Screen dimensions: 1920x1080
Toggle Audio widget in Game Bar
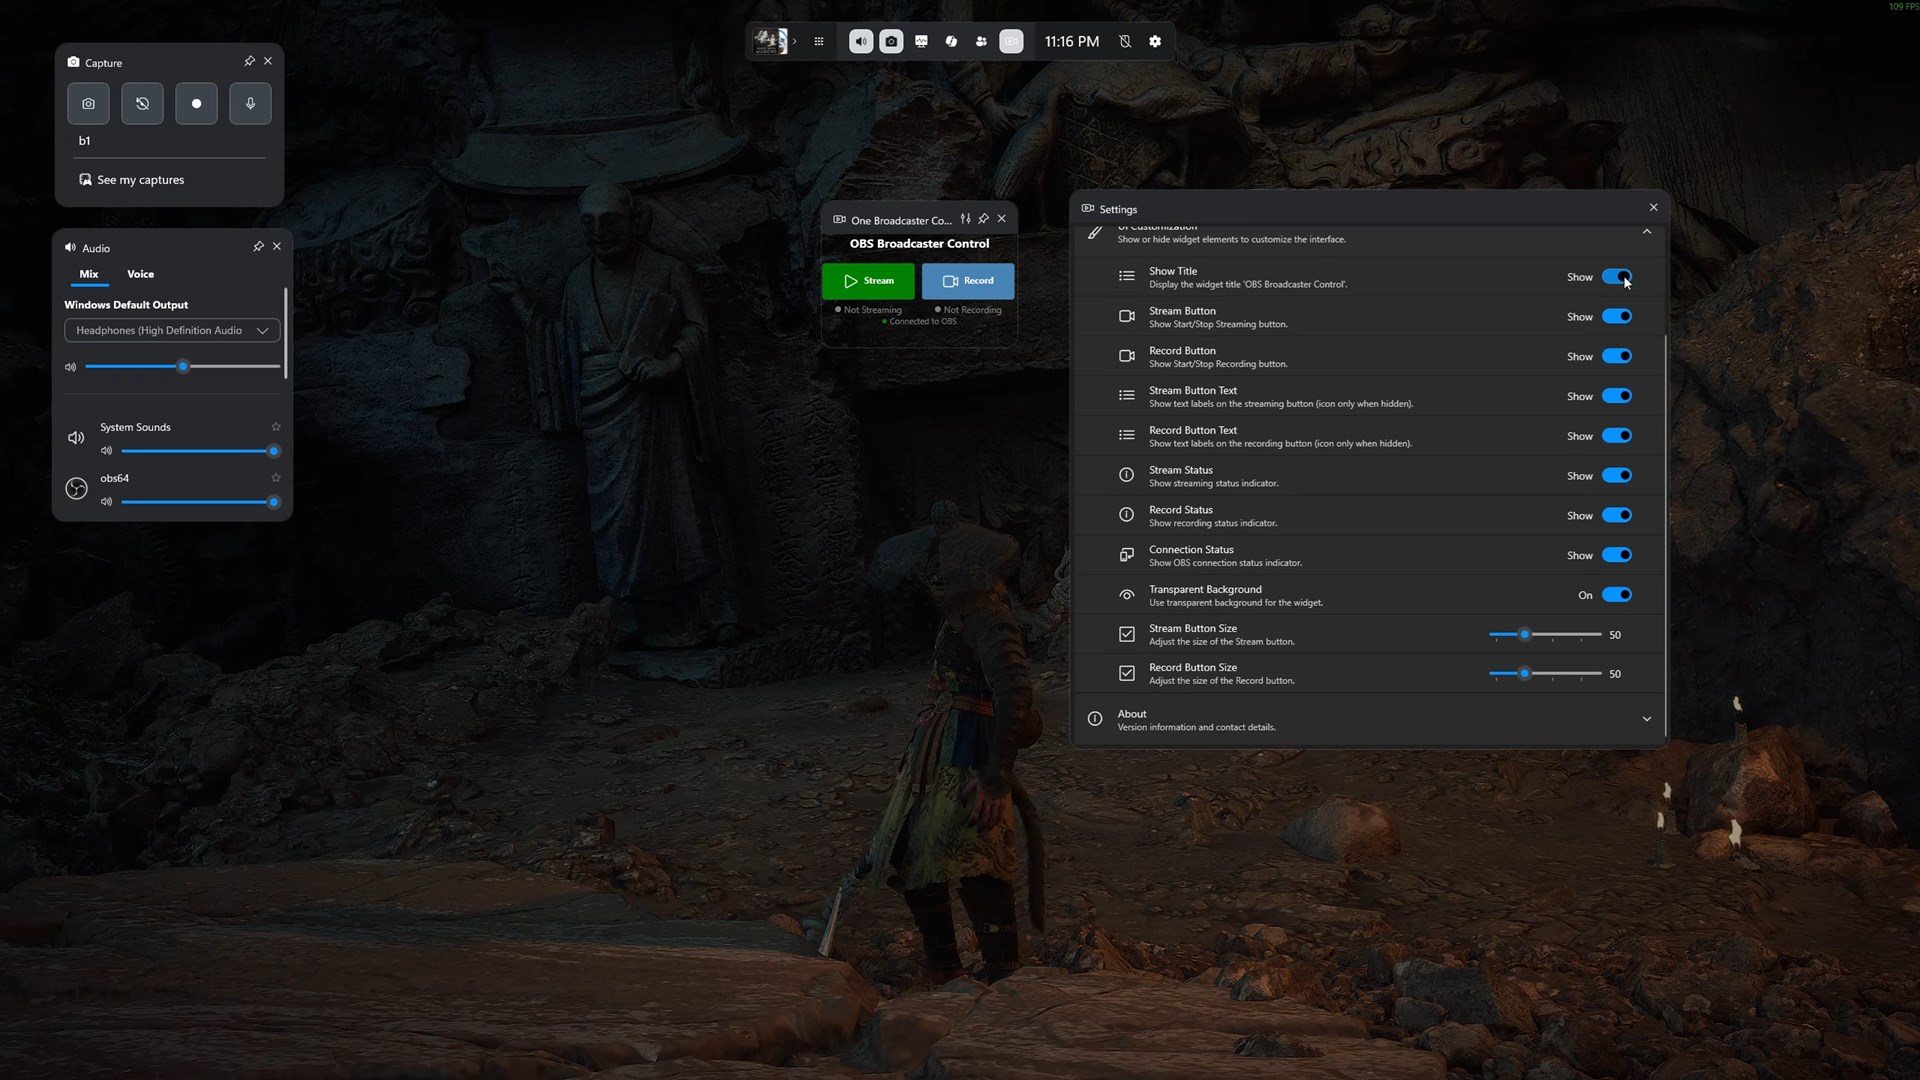860,42
